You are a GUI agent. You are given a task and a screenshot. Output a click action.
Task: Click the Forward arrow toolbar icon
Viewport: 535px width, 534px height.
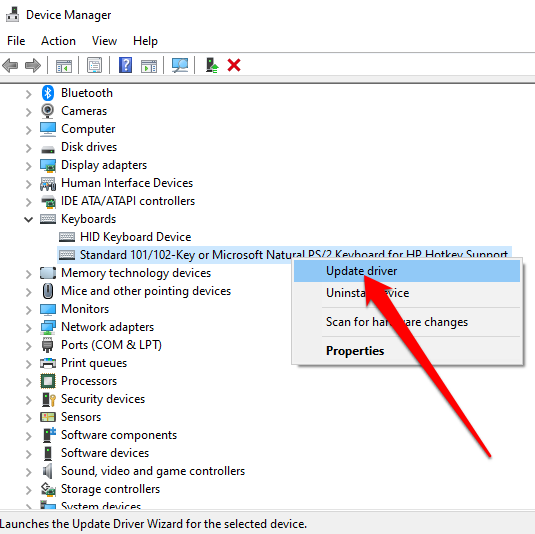click(33, 65)
